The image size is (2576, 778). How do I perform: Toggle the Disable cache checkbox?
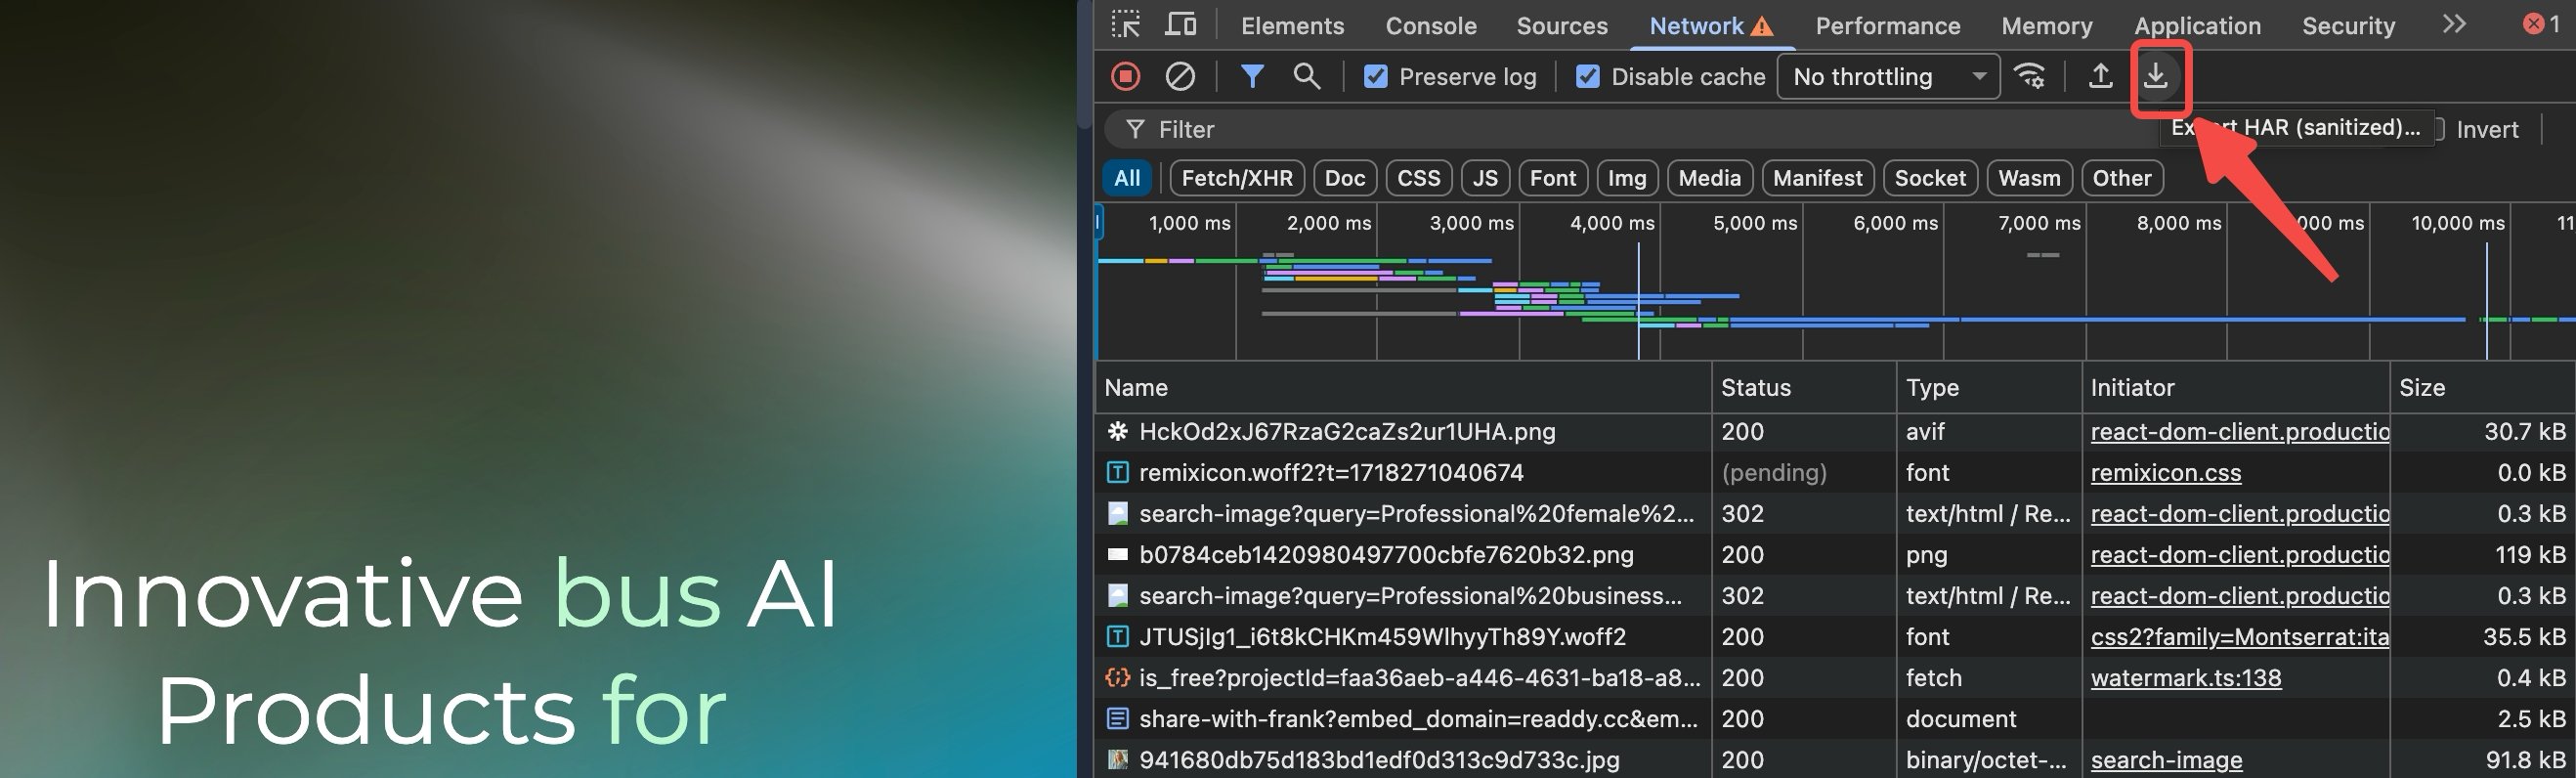click(1588, 77)
